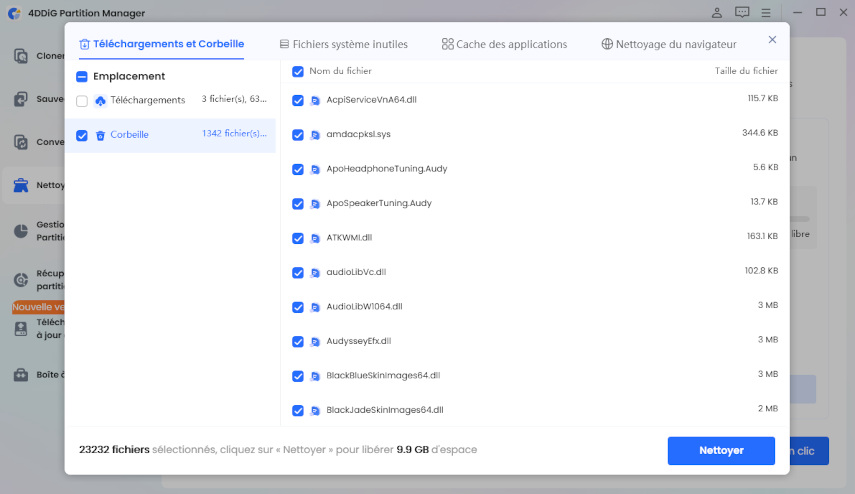Uncheck ApoSpeakerTuning.Audy checkbox

coord(298,204)
